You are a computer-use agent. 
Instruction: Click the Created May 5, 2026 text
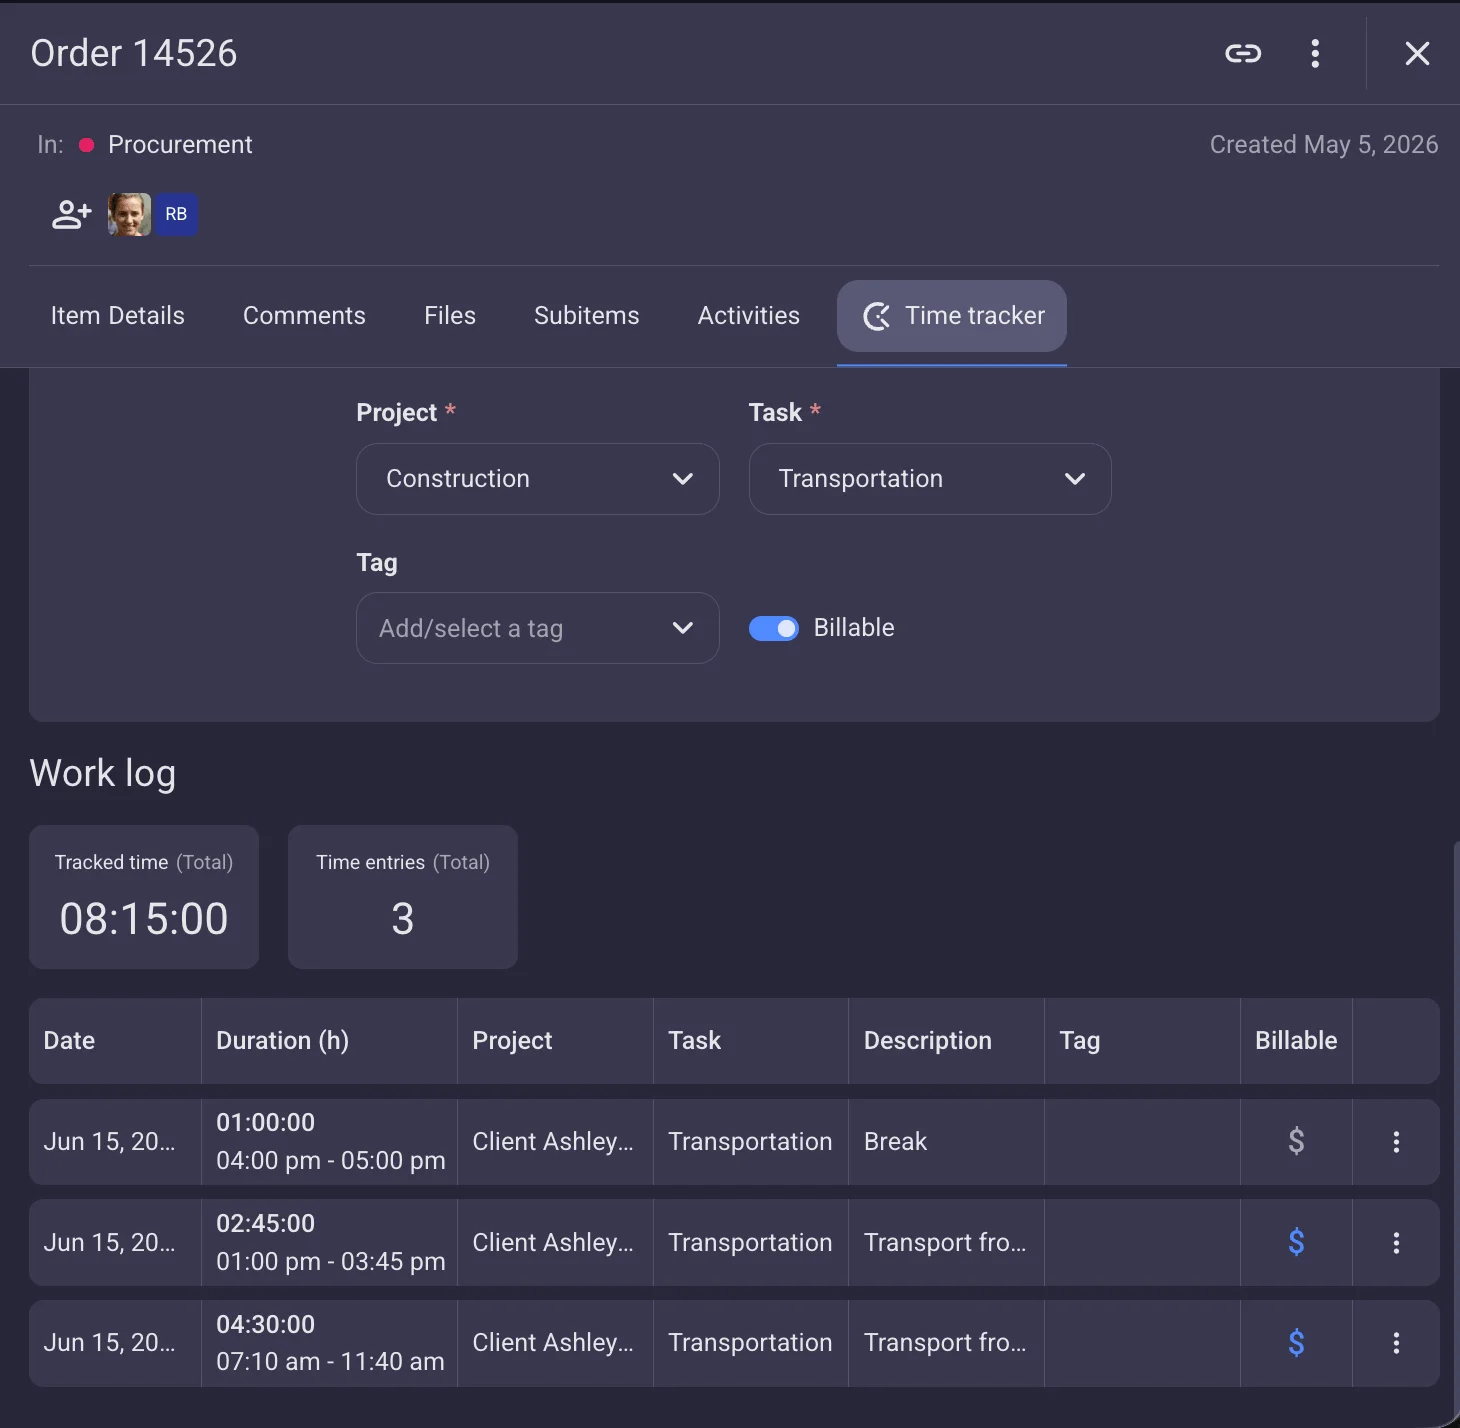pyautogui.click(x=1324, y=145)
